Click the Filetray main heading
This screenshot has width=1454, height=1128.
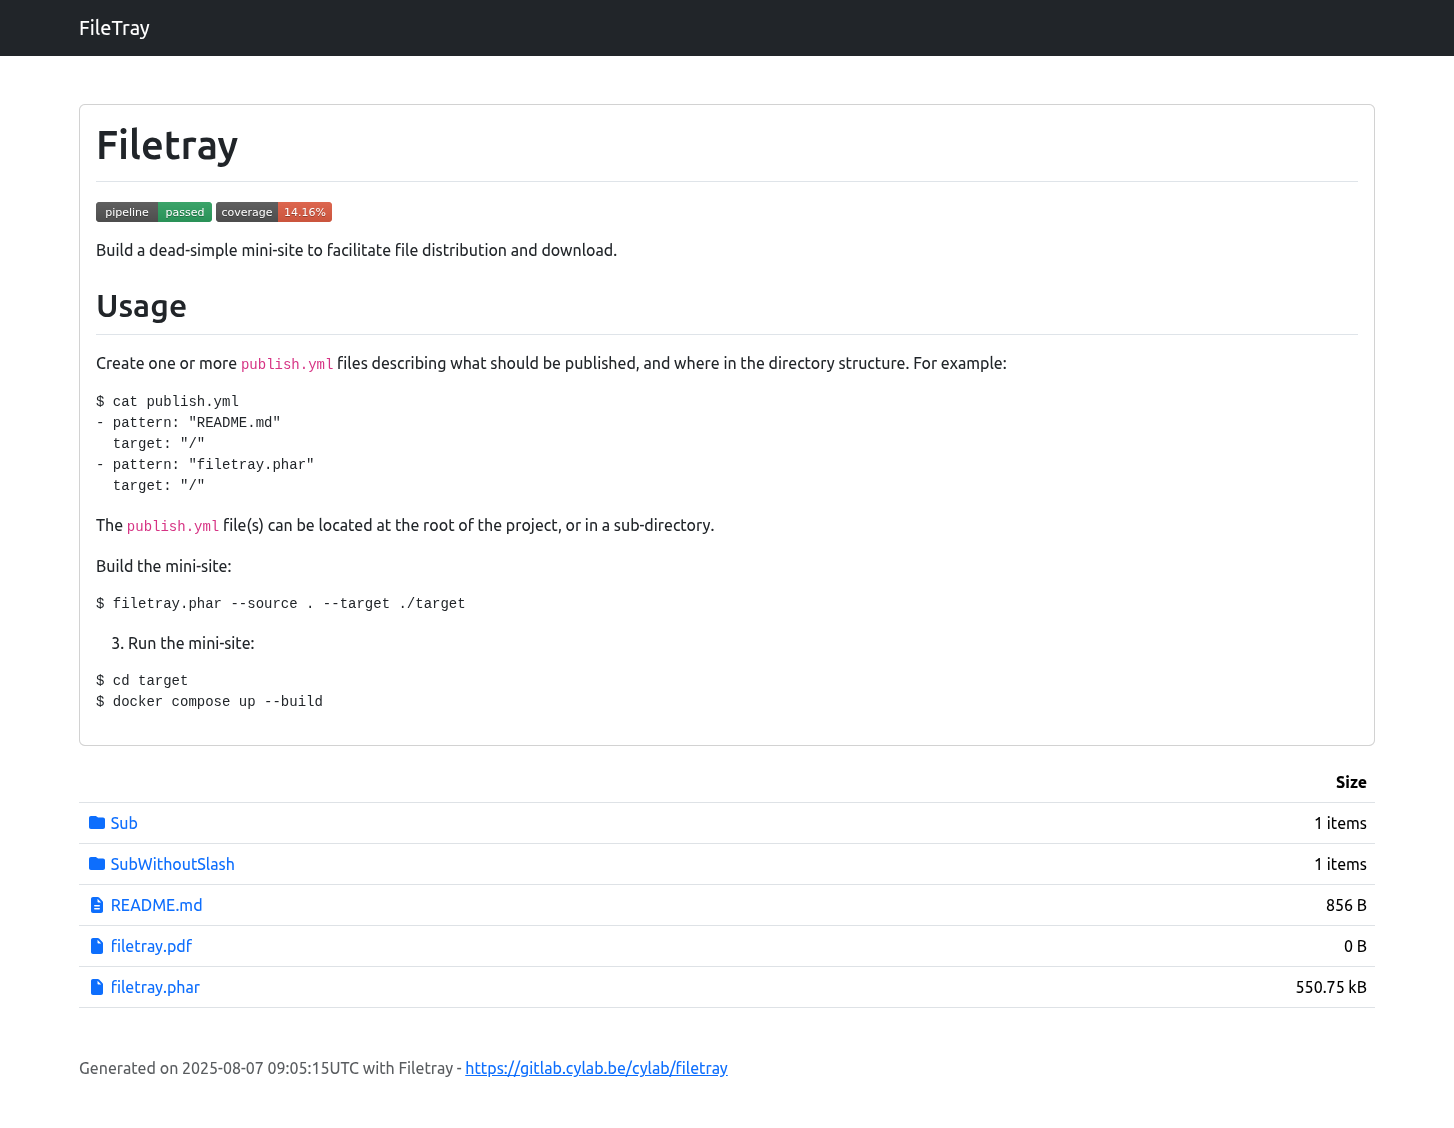click(167, 145)
